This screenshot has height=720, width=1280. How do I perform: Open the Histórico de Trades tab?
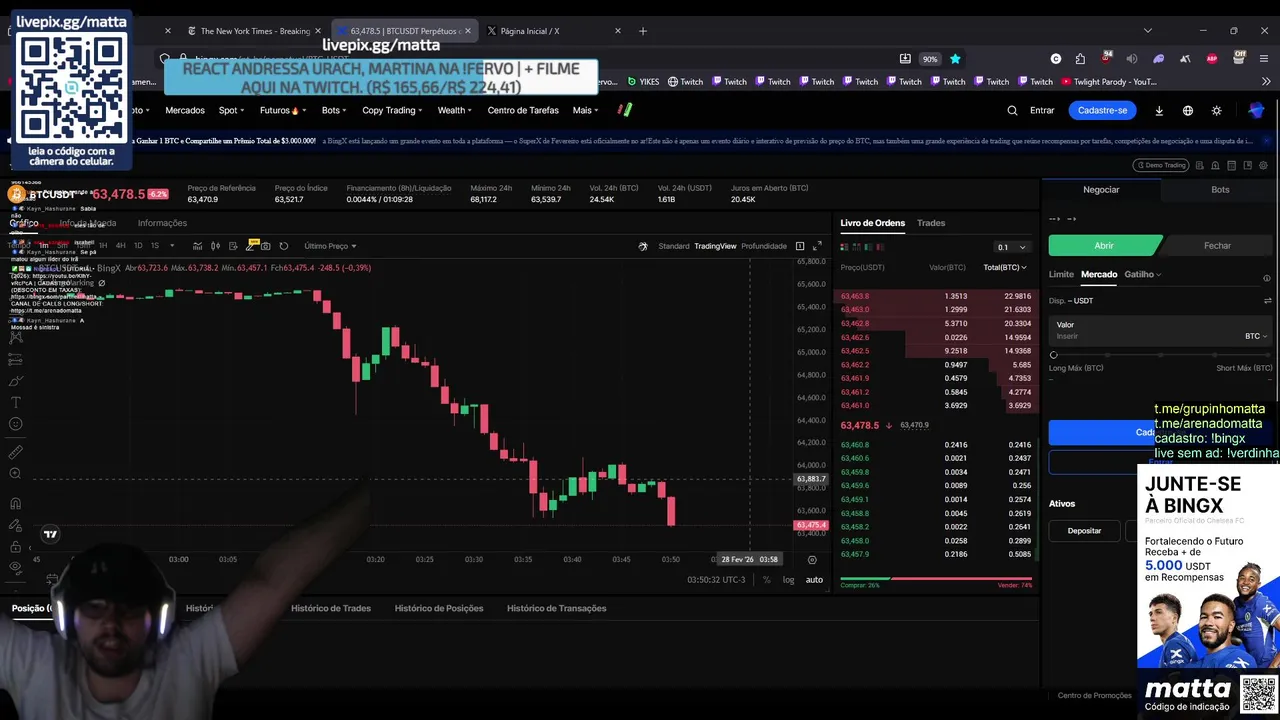point(331,608)
